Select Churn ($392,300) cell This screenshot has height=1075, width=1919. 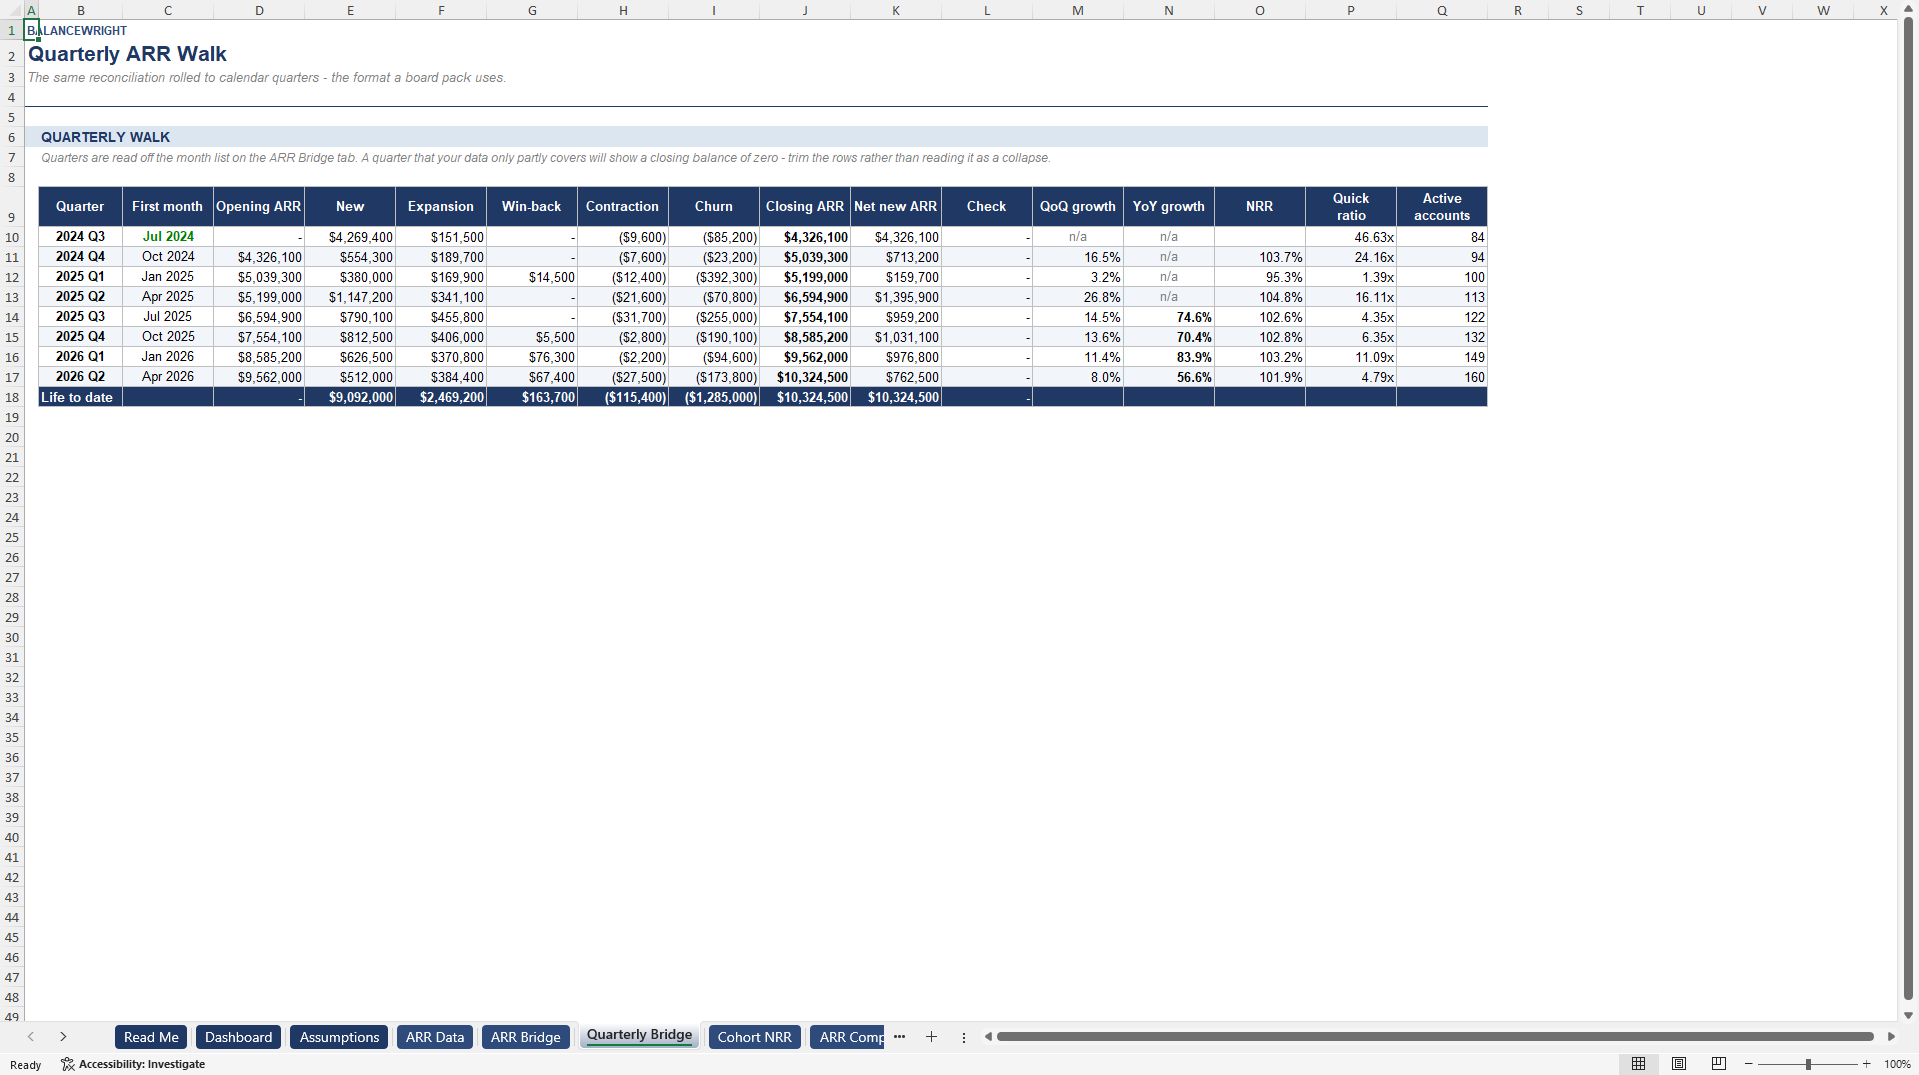714,277
